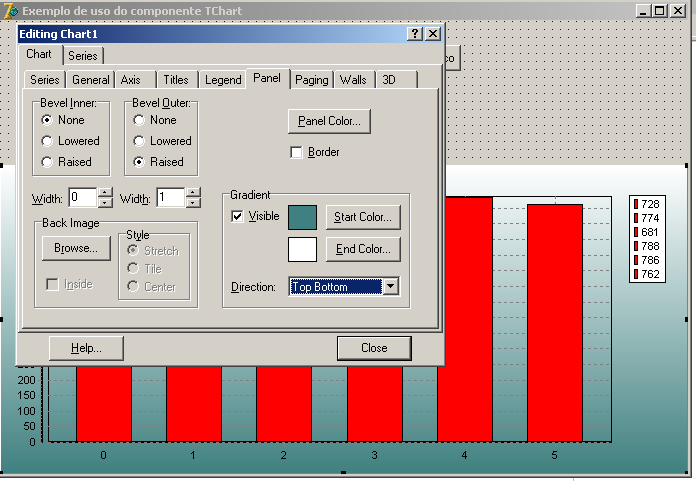The image size is (696, 481).
Task: Open the Titles sub-tab
Action: click(x=176, y=80)
